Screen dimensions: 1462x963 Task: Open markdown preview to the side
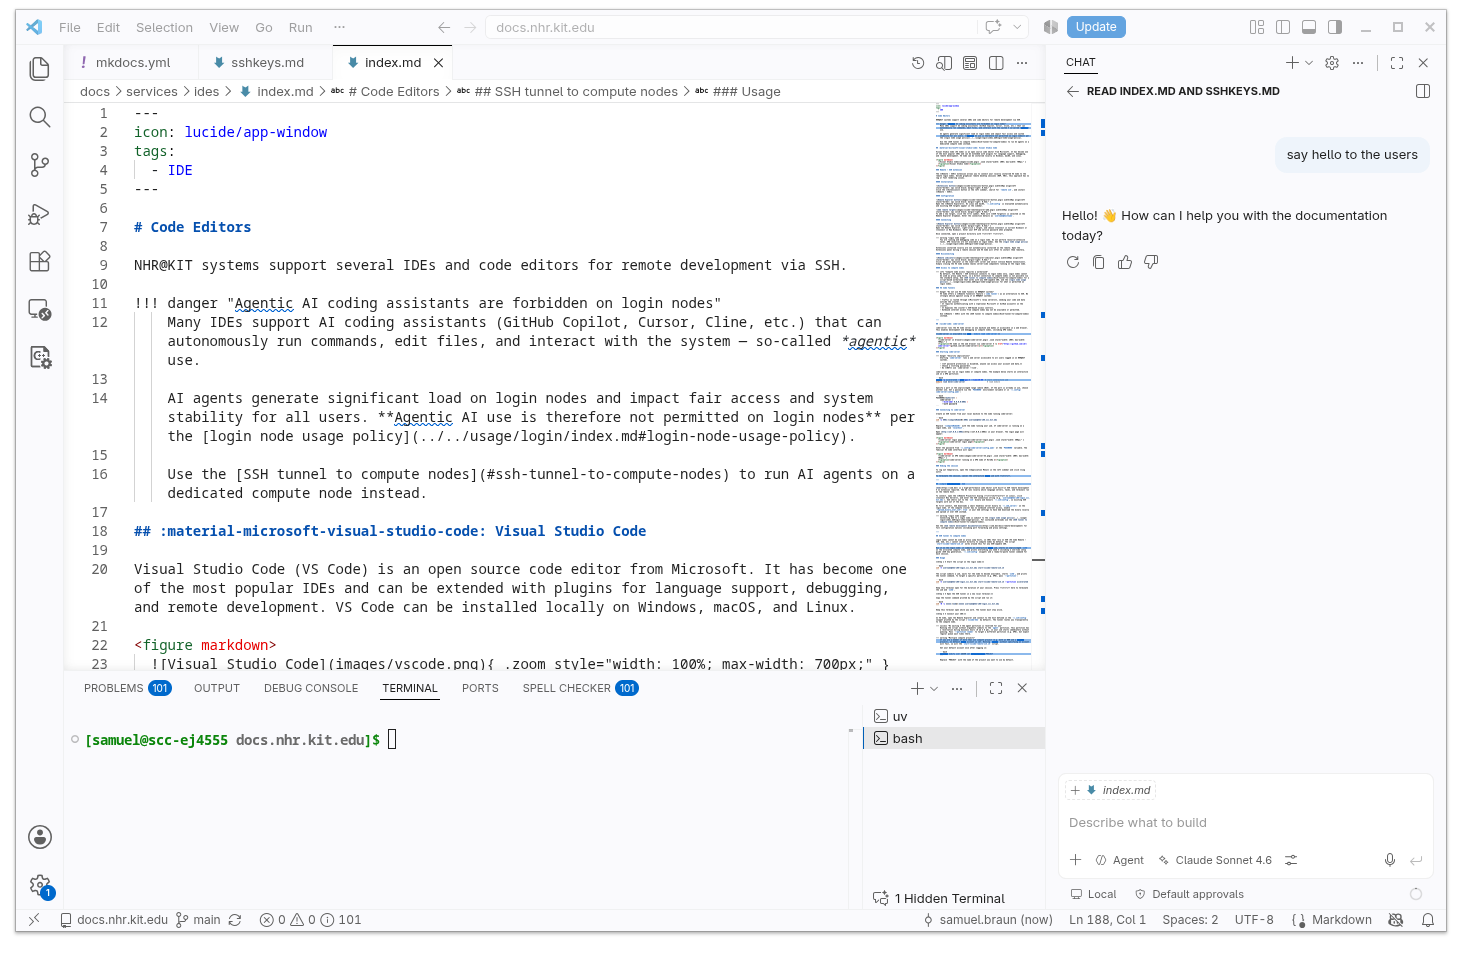coord(944,63)
